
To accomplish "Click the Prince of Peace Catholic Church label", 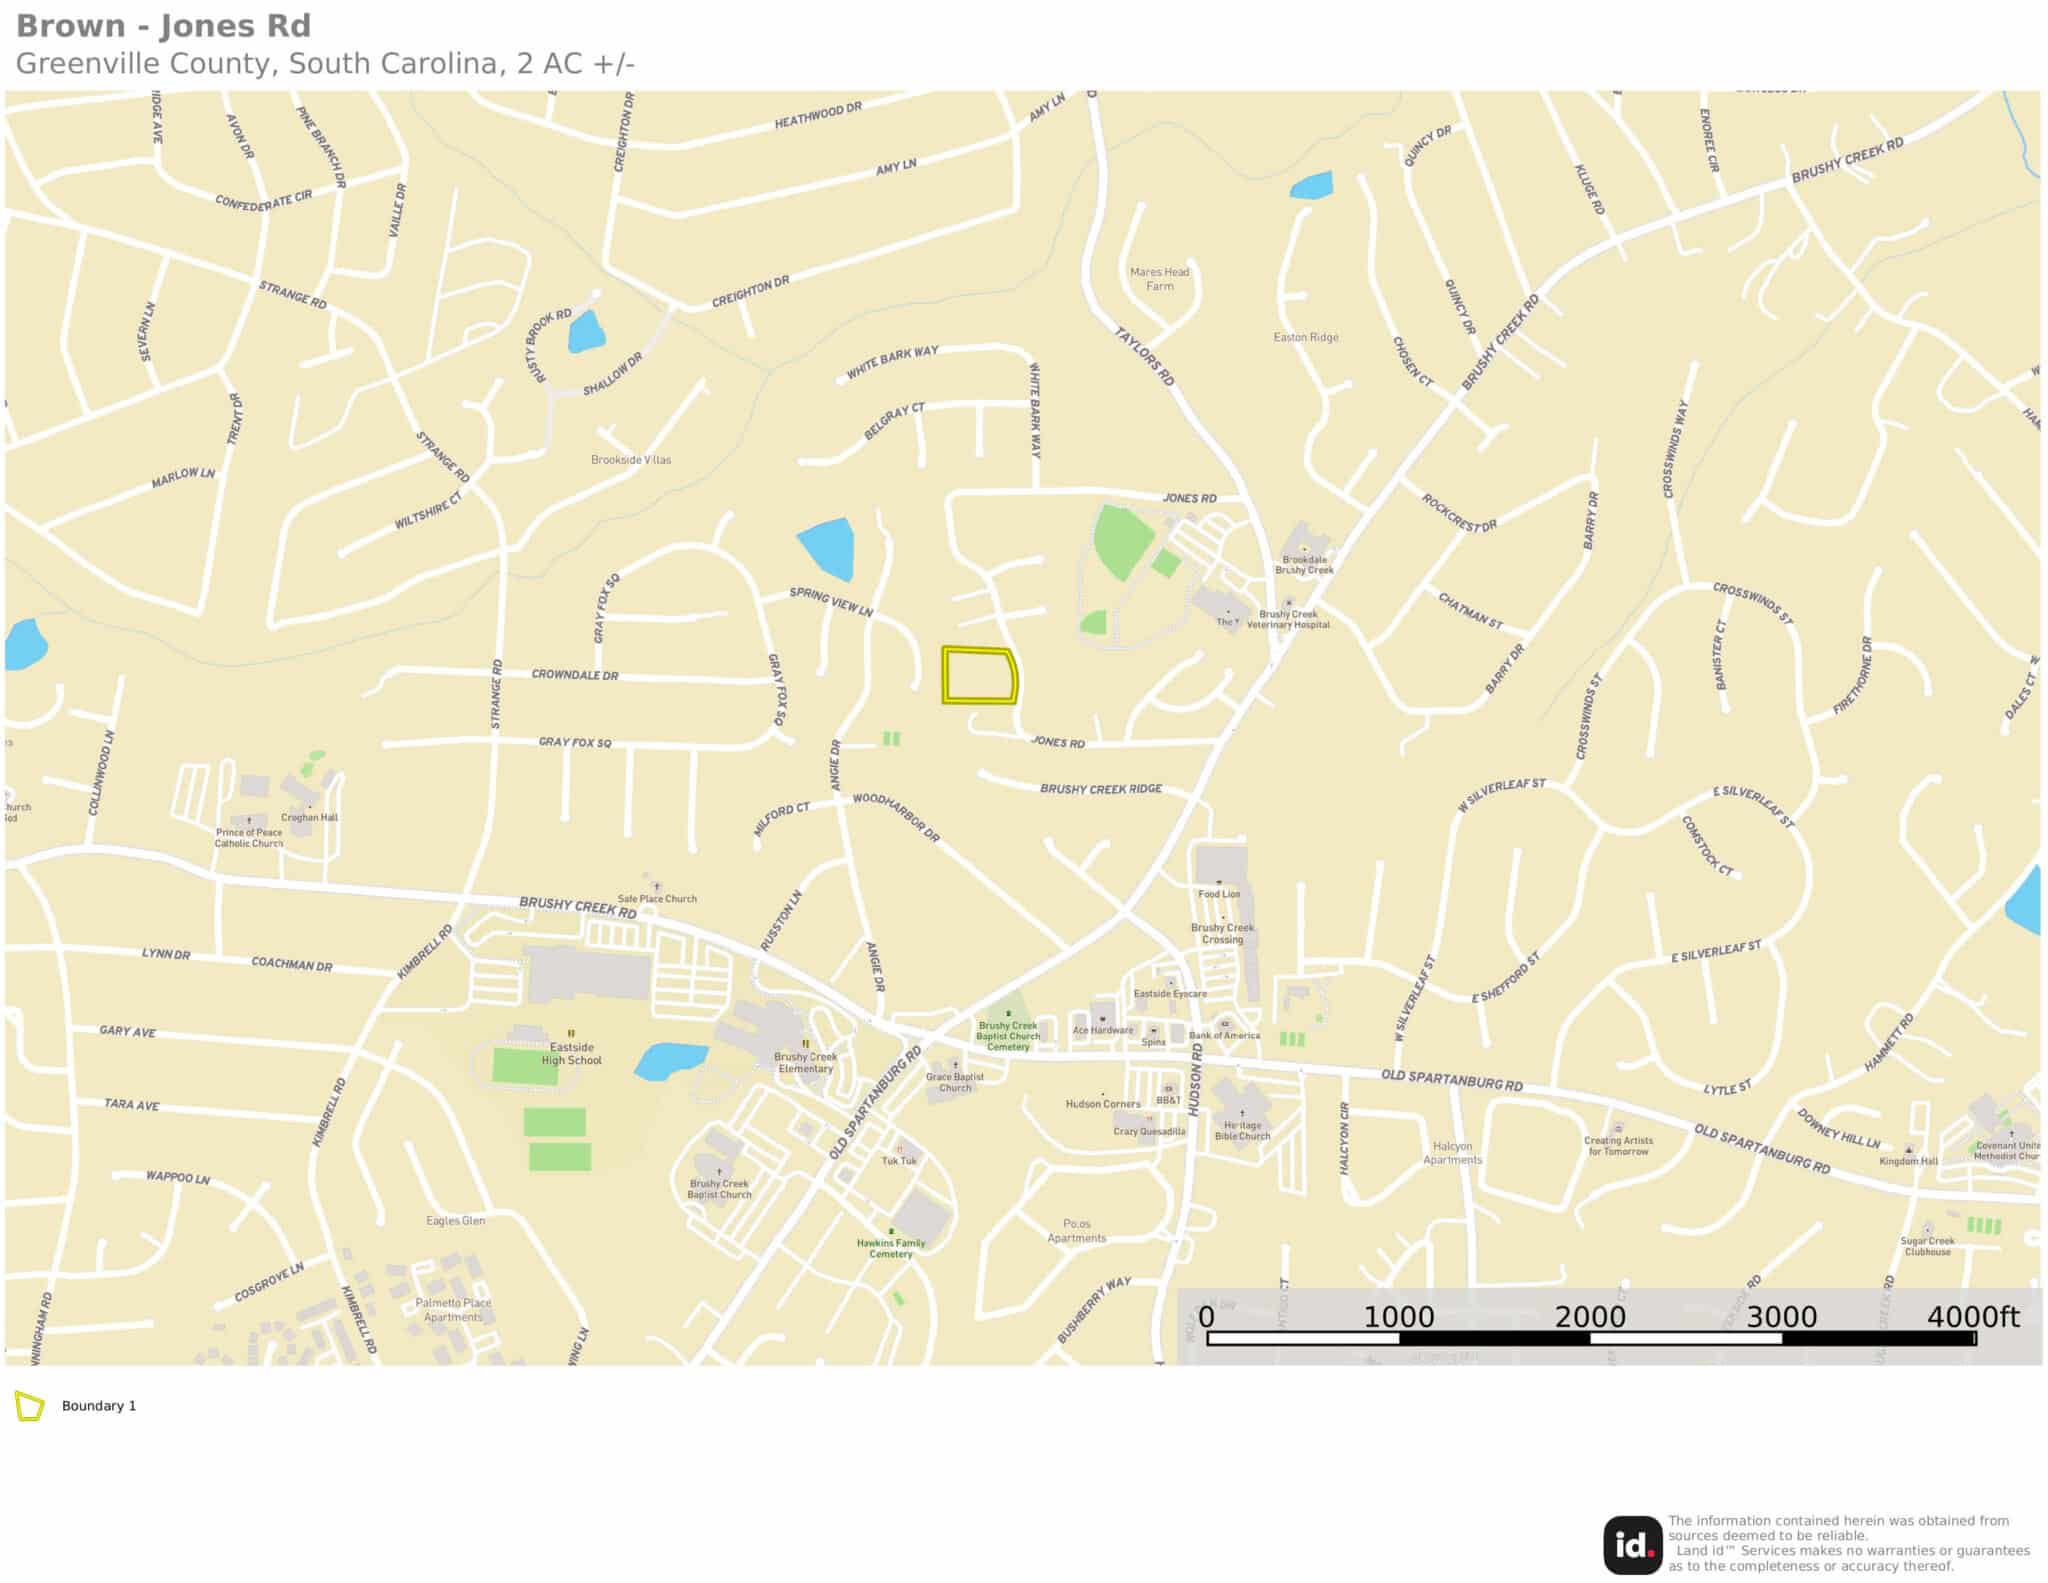I will (x=249, y=838).
